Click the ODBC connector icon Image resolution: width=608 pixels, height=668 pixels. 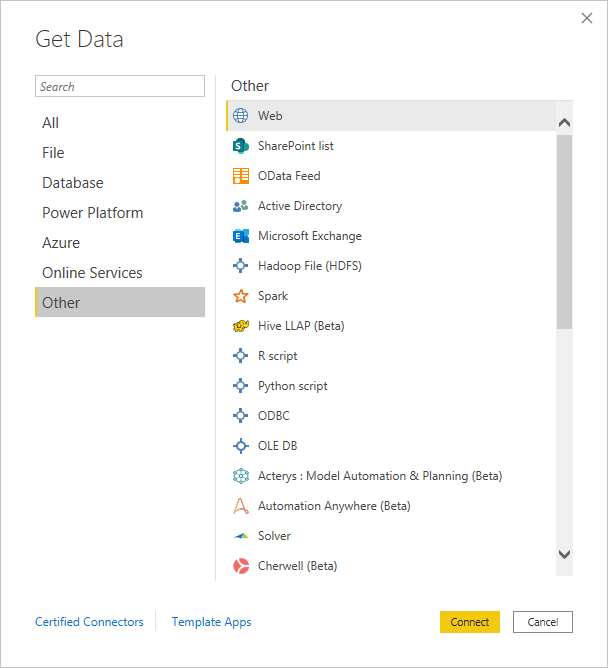click(x=241, y=415)
